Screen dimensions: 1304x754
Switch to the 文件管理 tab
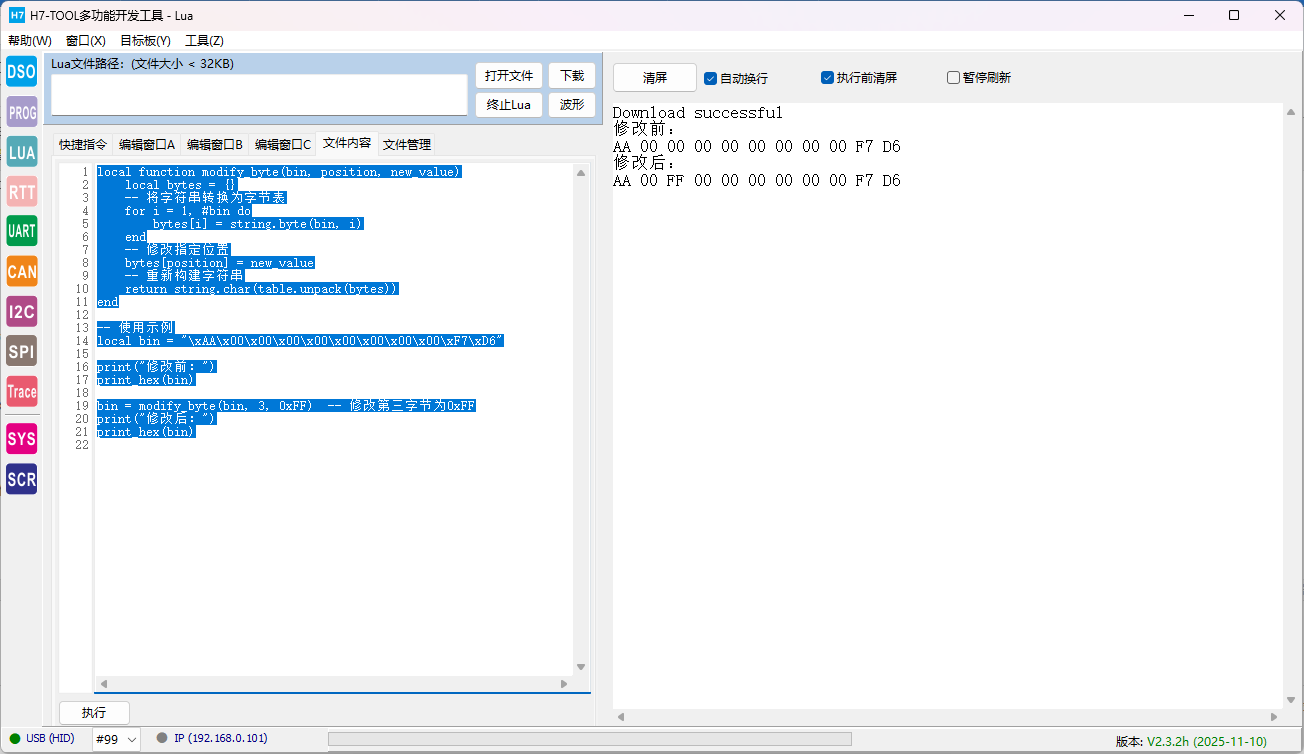(x=407, y=144)
